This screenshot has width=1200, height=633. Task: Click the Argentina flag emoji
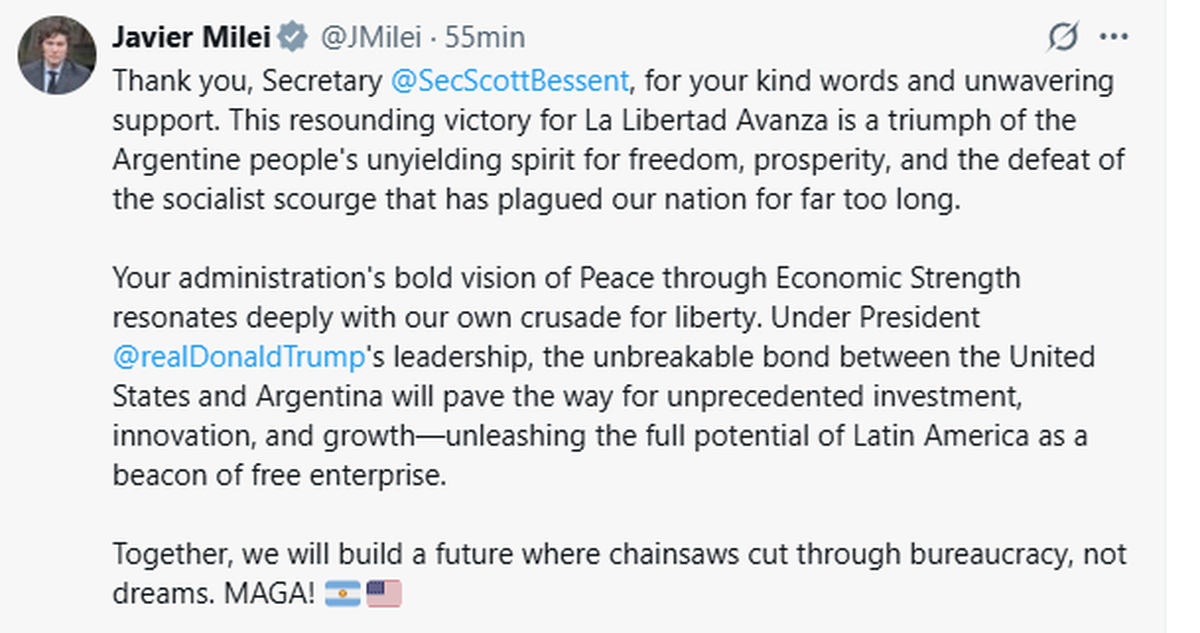click(342, 592)
